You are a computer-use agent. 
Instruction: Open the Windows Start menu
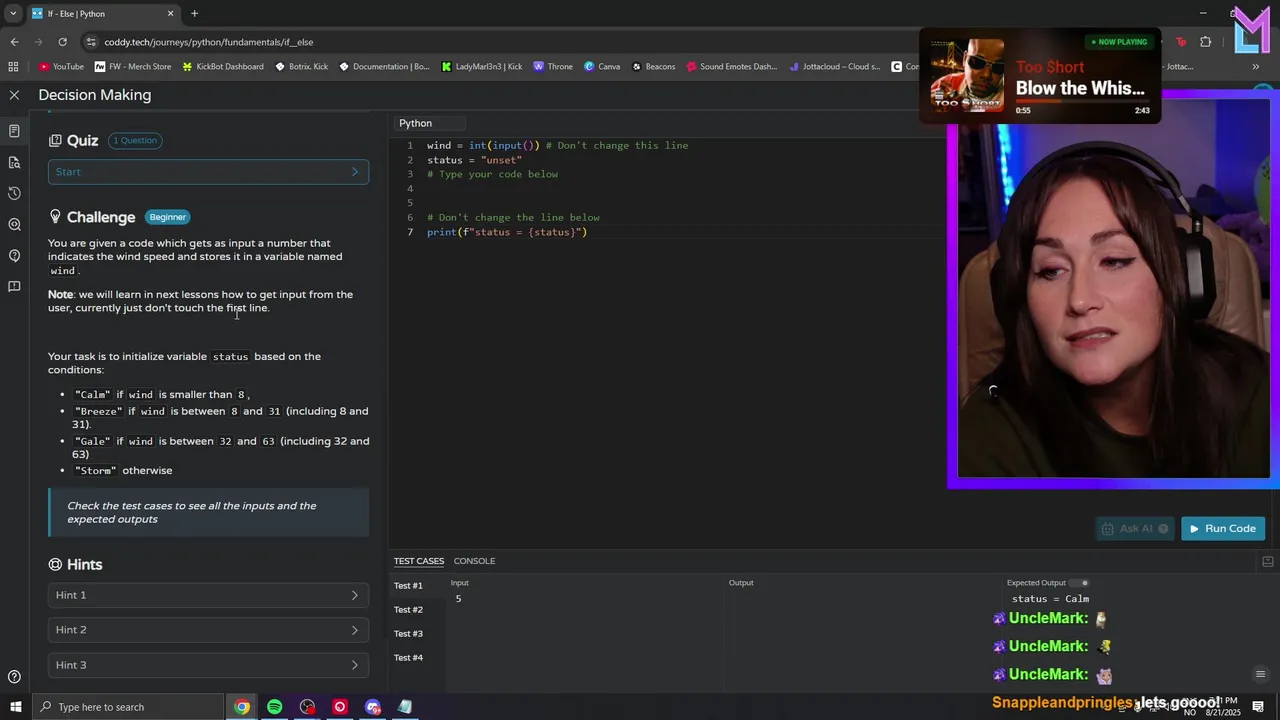click(15, 707)
